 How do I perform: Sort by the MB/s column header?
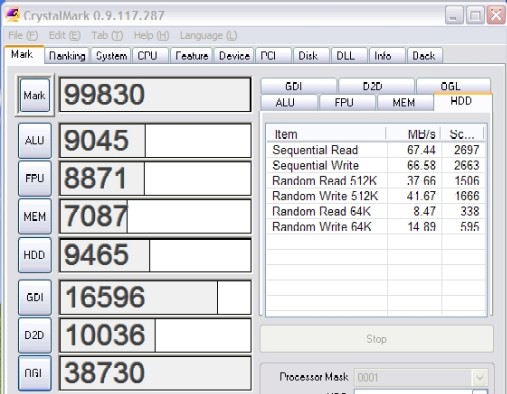pyautogui.click(x=413, y=134)
